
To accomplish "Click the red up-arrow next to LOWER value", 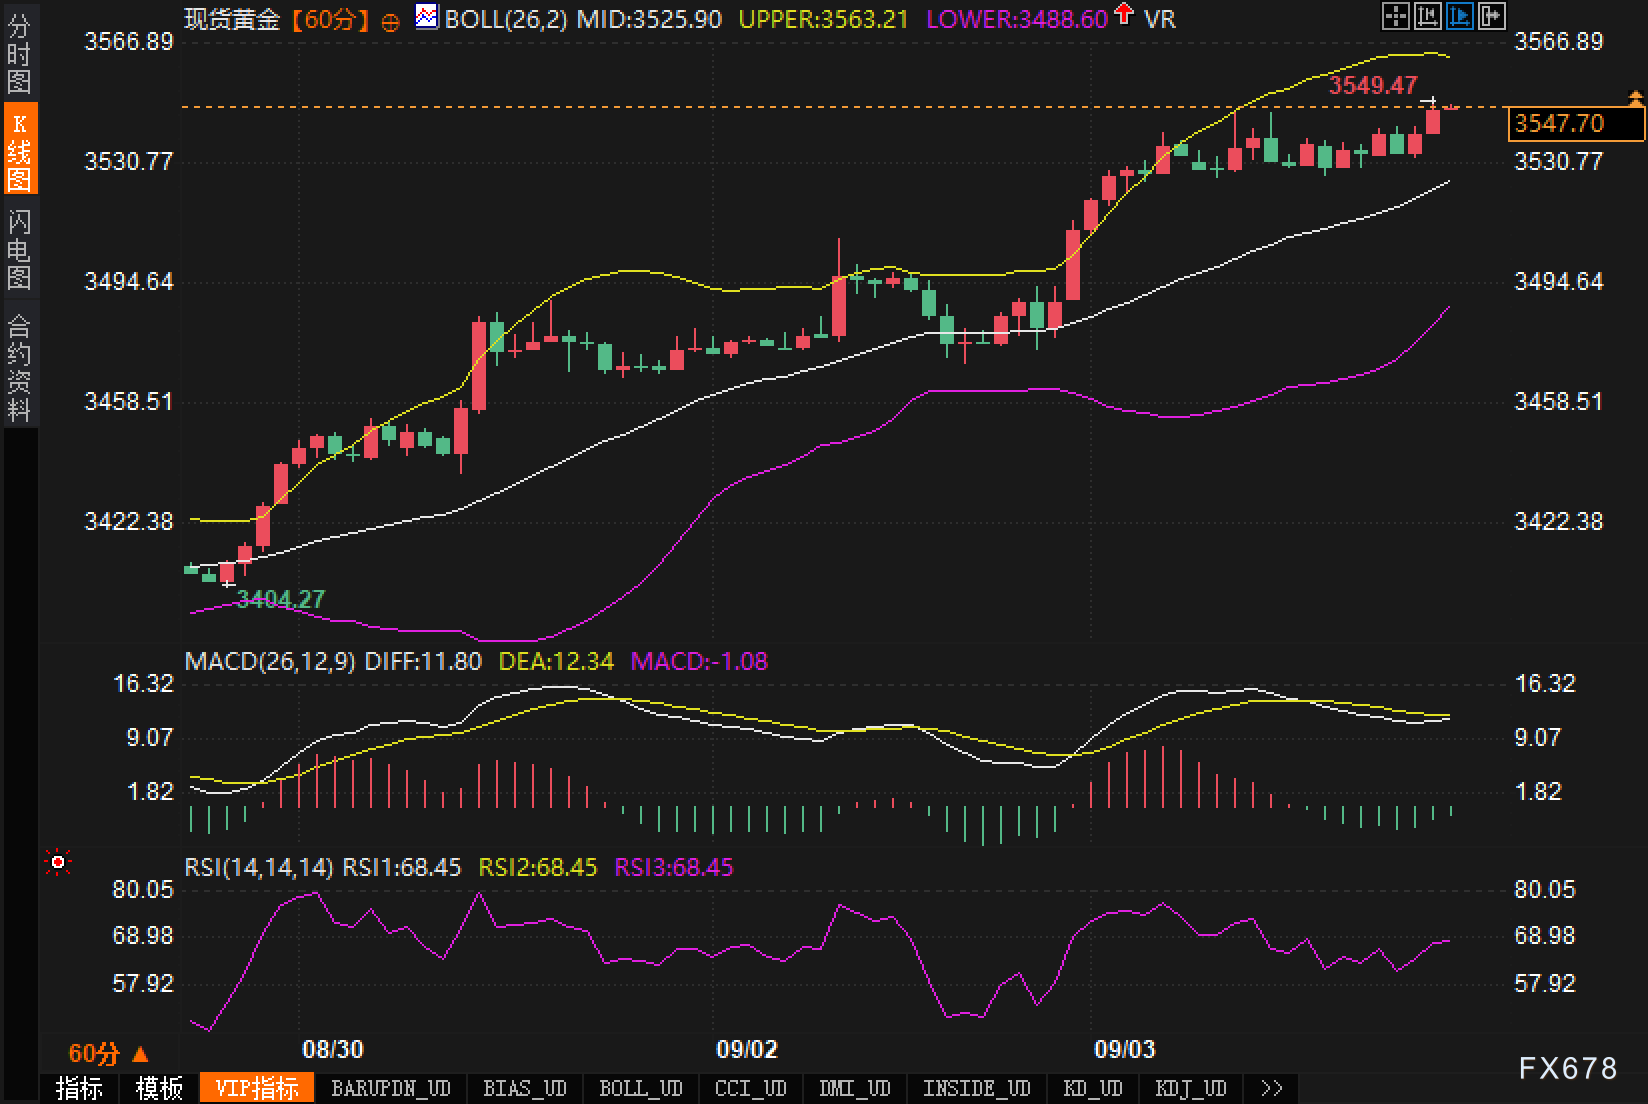I will point(1125,15).
